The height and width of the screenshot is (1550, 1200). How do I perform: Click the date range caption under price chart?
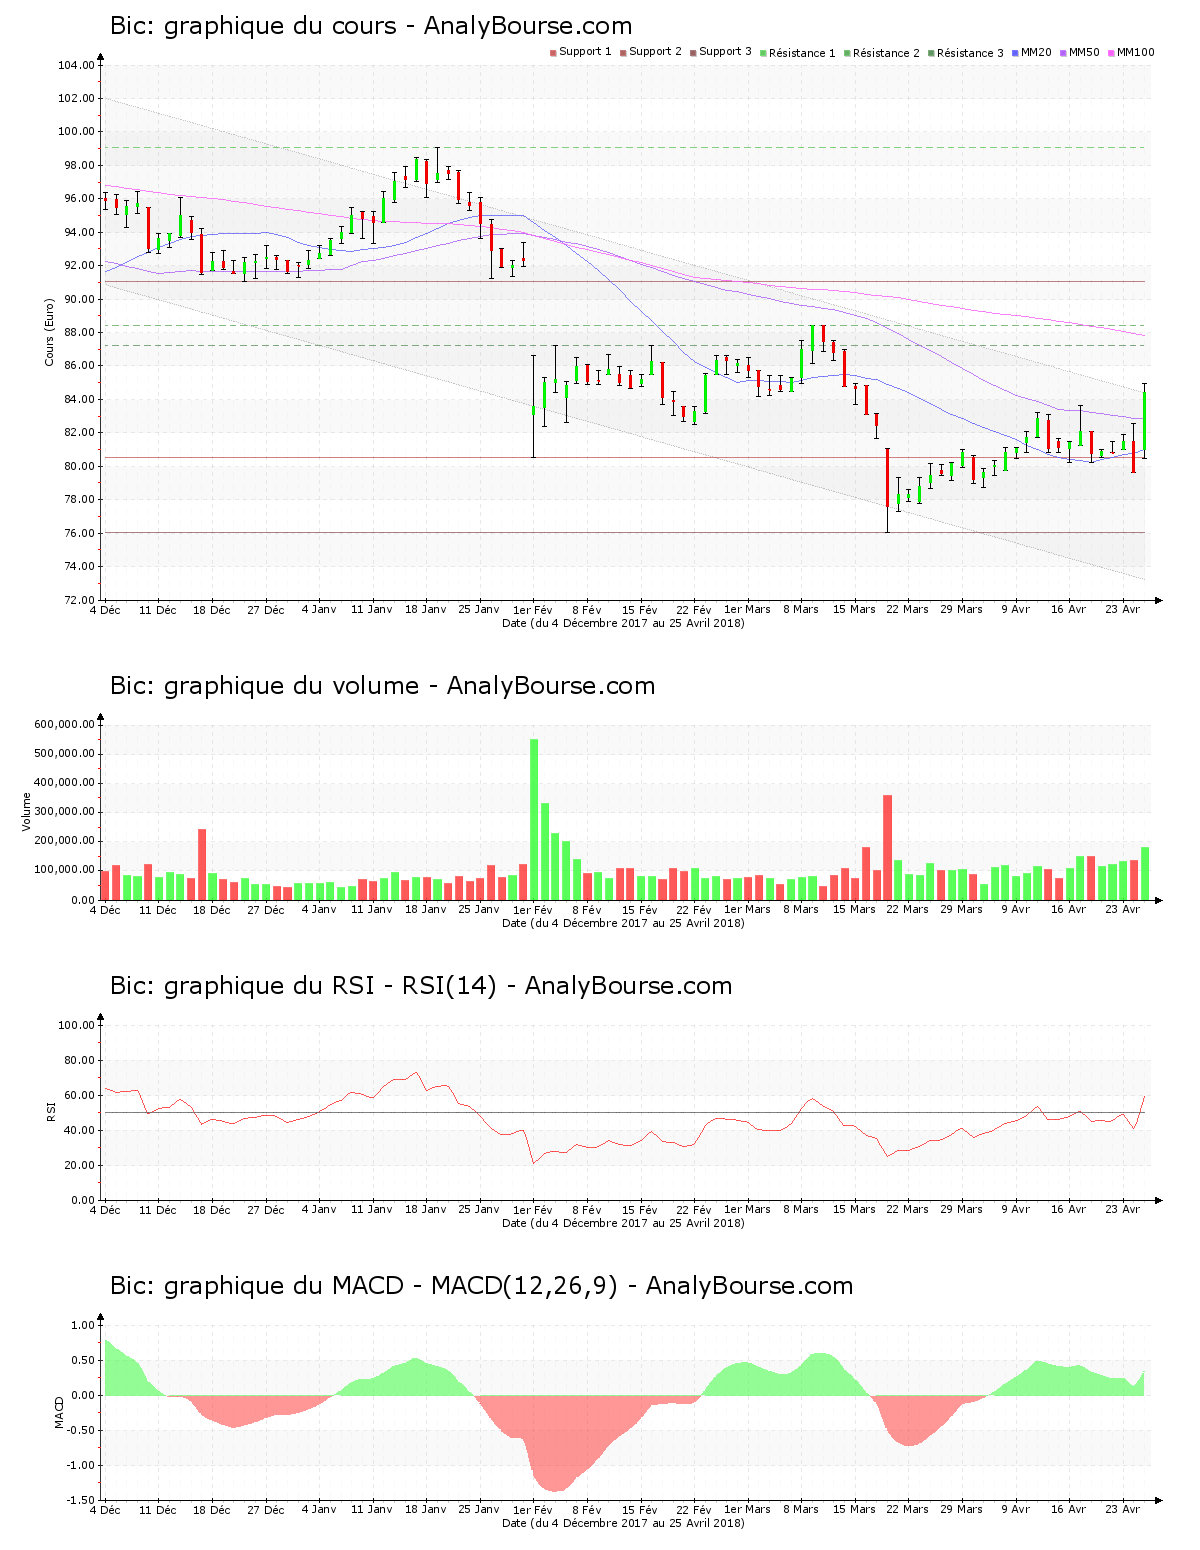point(623,623)
